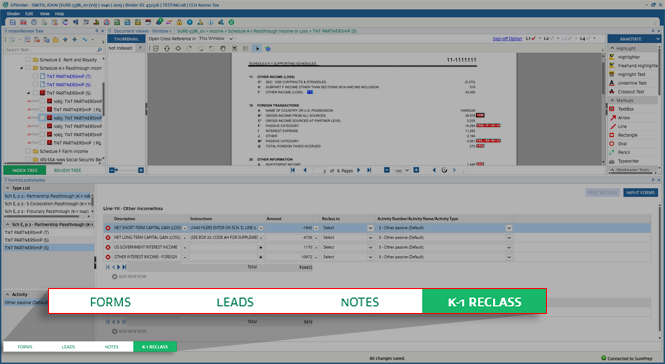The height and width of the screenshot is (364, 665).
Task: Check the Schedule E Rent and Royalty checkbox
Action: [28, 60]
